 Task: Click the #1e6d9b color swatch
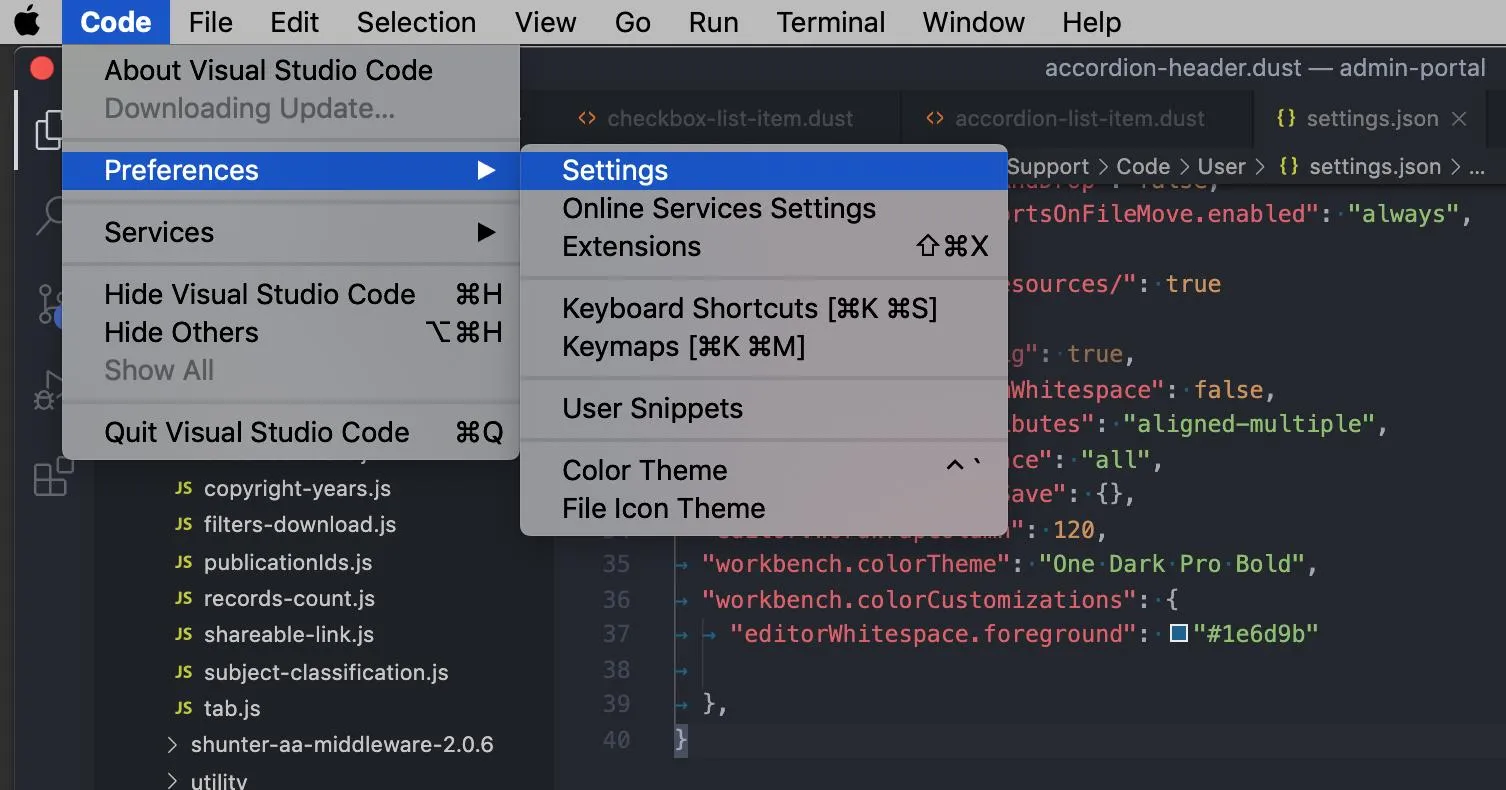[1179, 634]
